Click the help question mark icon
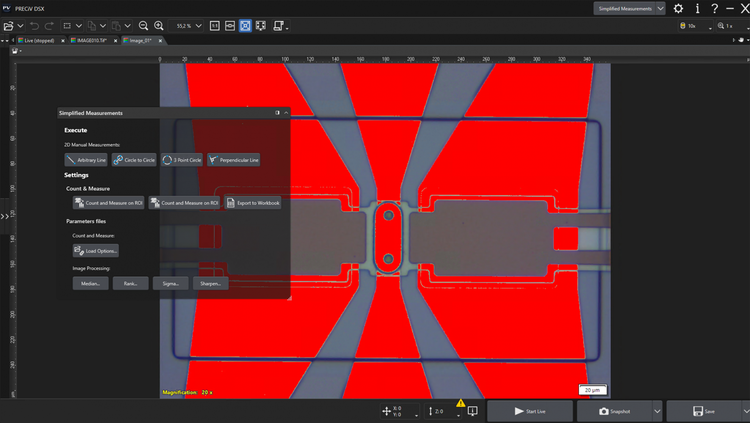The width and height of the screenshot is (750, 423). [x=714, y=8]
